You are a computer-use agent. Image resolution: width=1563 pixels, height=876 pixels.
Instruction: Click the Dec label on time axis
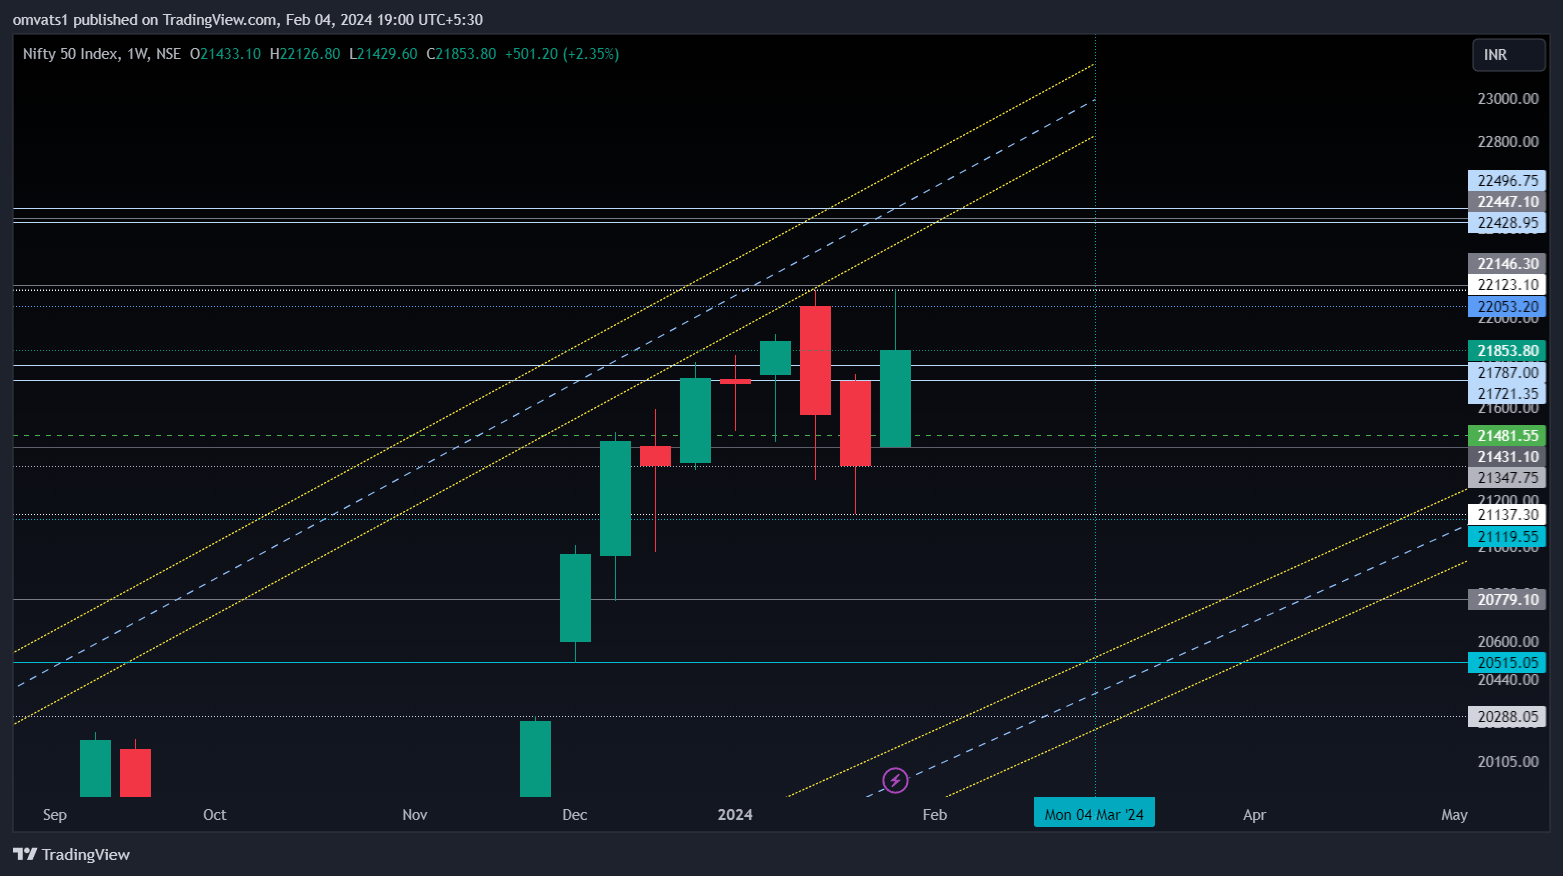575,815
